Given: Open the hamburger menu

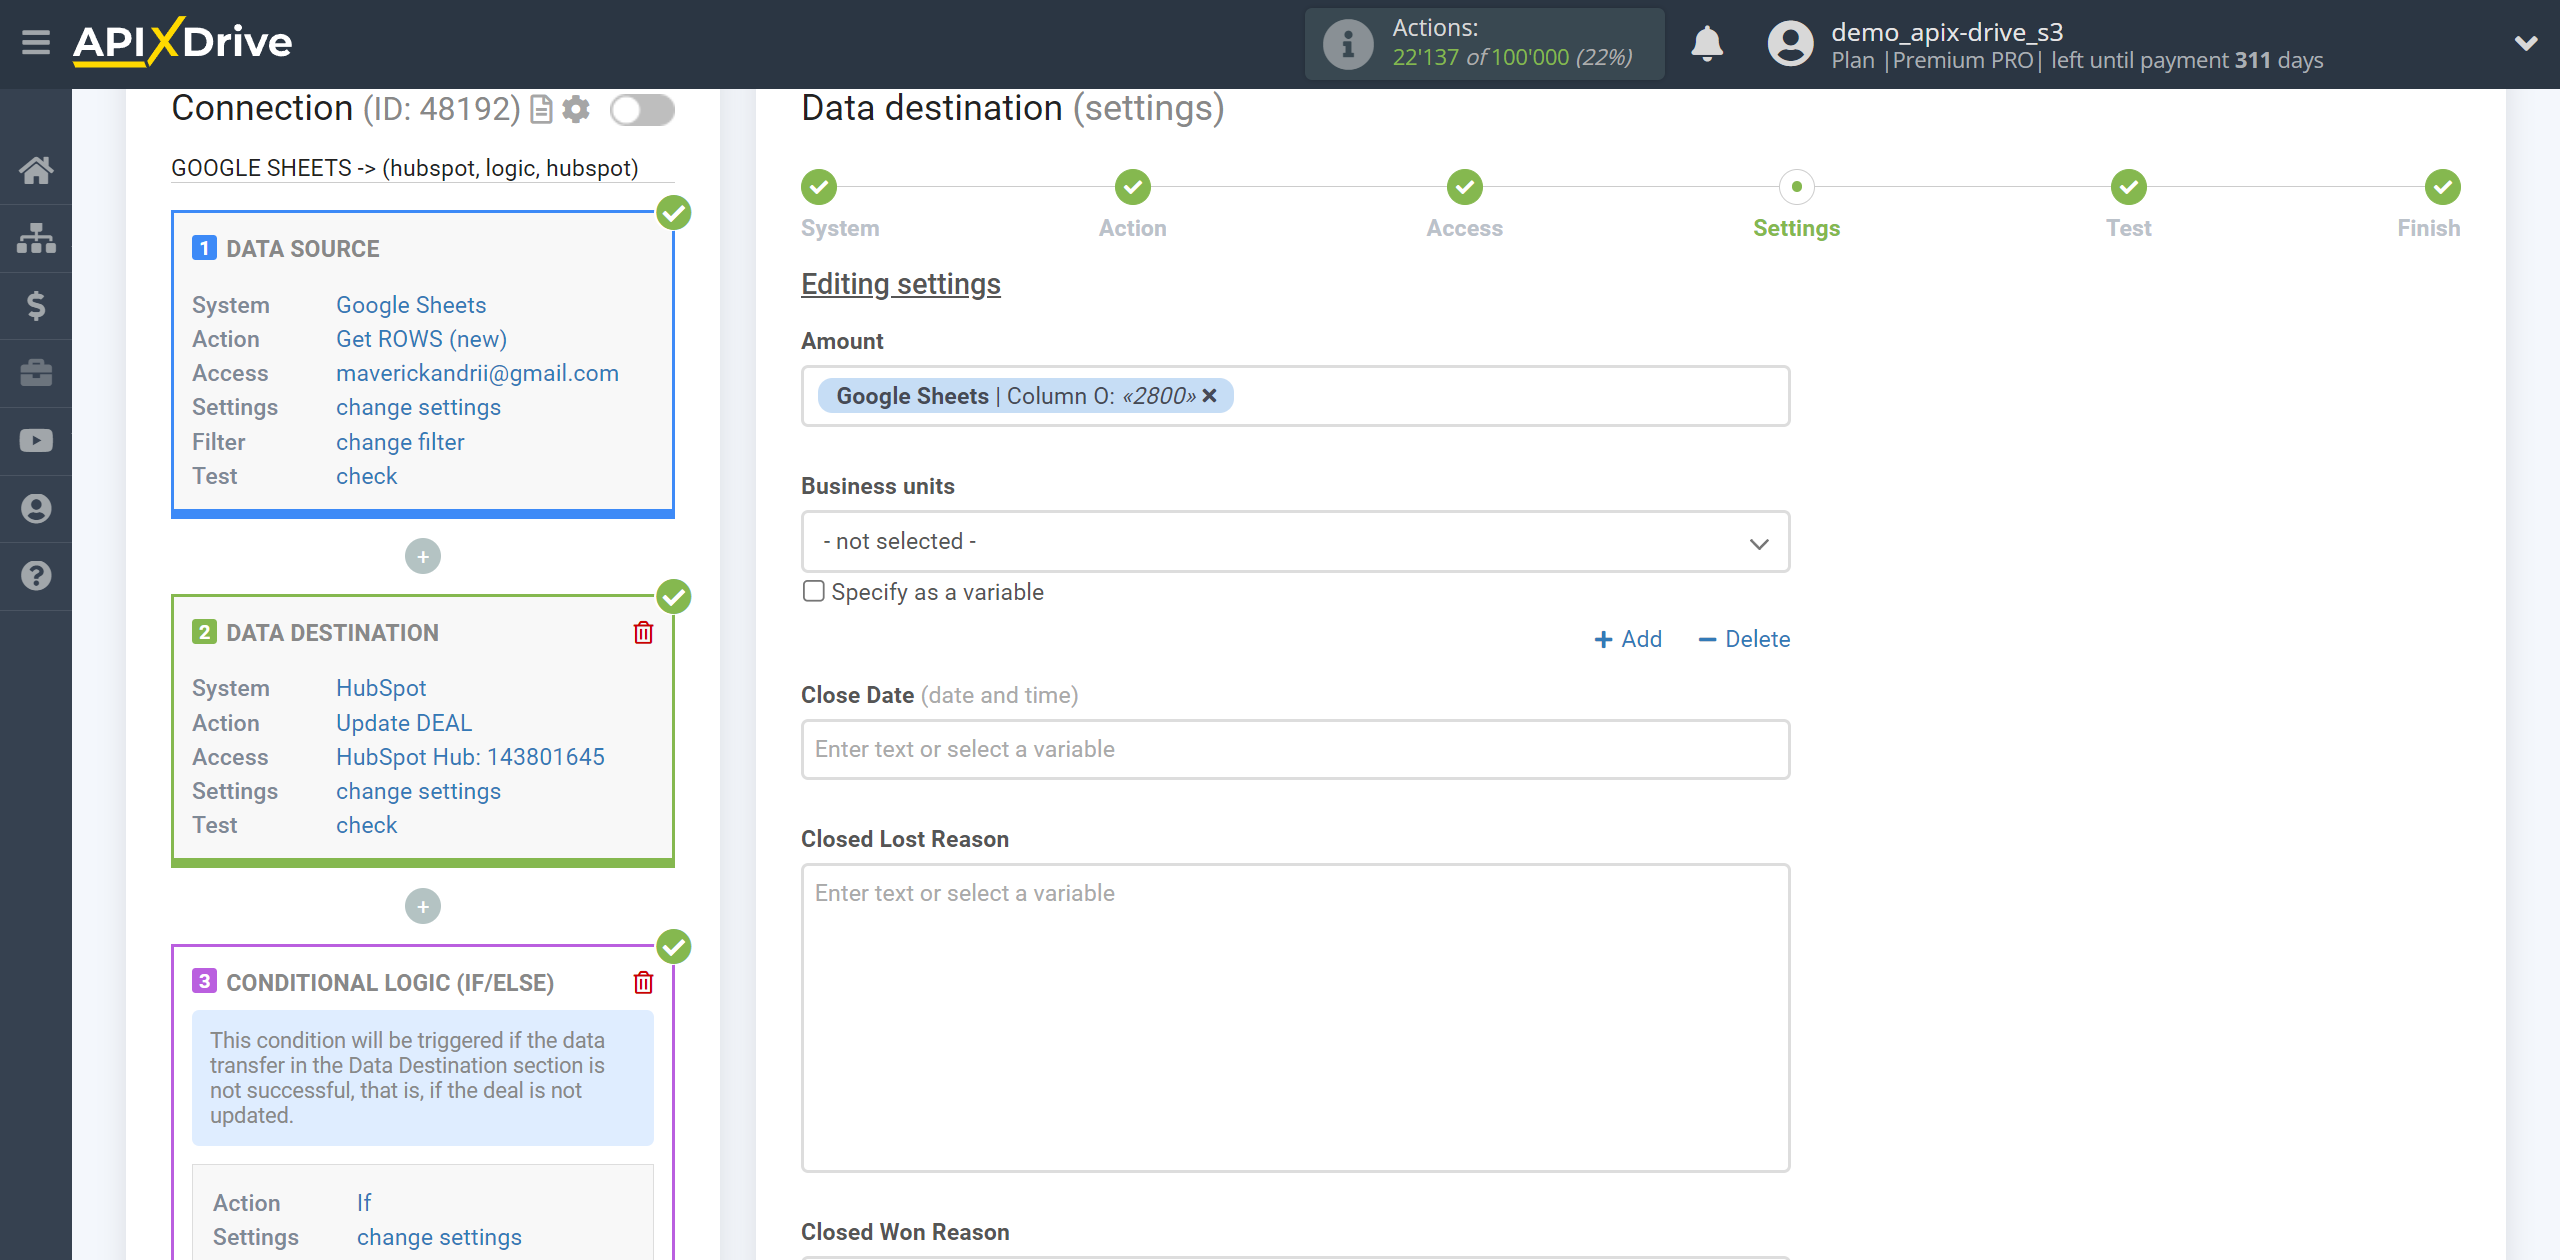Looking at the screenshot, I should (36, 43).
